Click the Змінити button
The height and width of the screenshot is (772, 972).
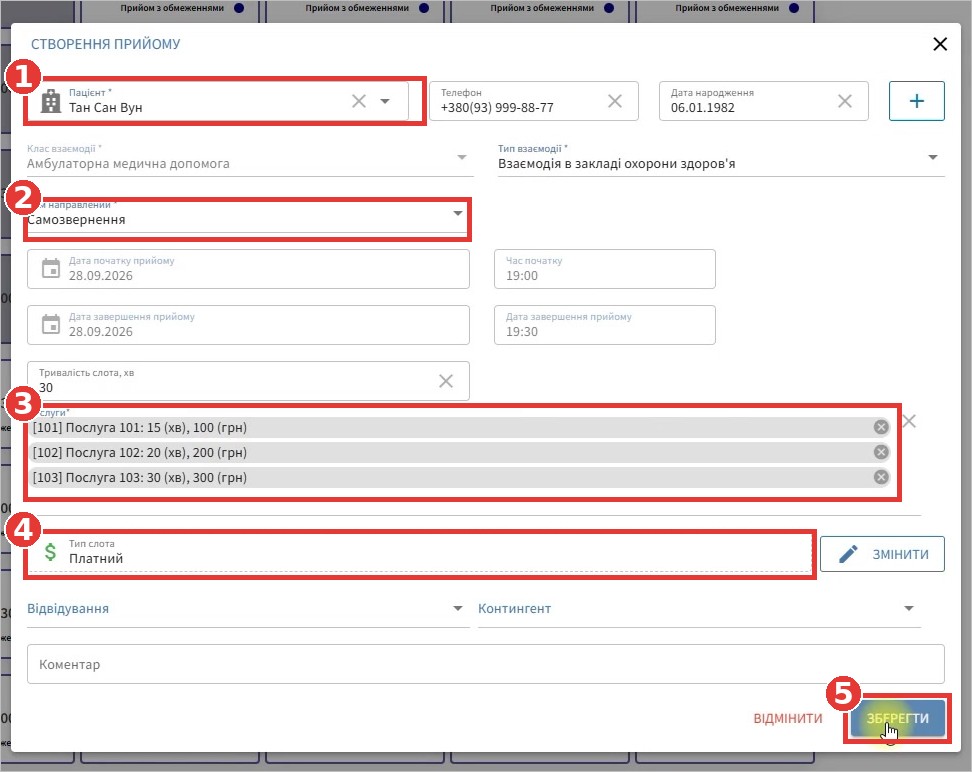tap(882, 554)
